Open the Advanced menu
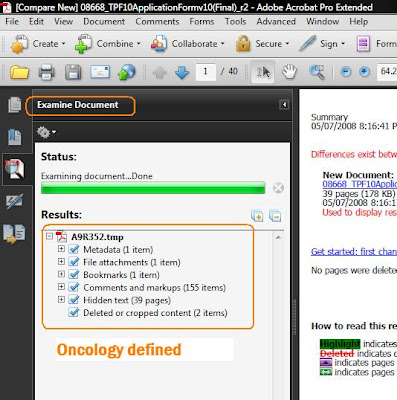Viewport: 397px width, 400px height. pos(276,22)
